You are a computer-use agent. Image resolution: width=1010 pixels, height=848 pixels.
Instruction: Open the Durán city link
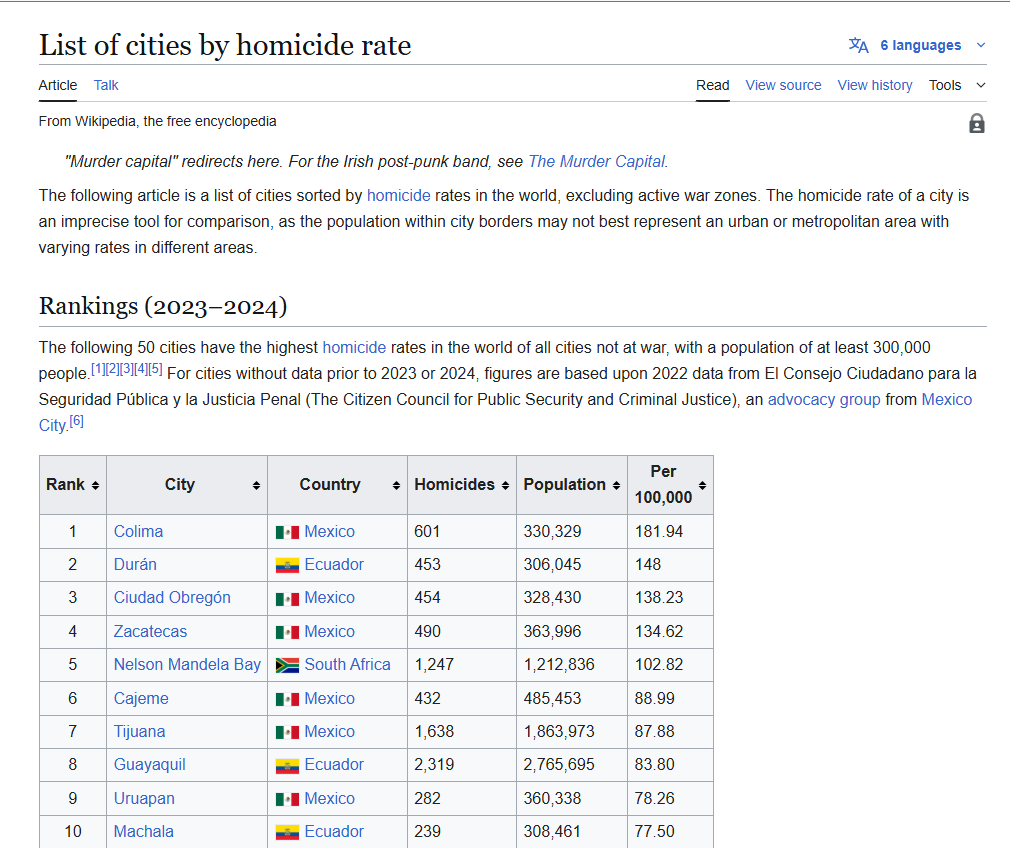coord(135,564)
